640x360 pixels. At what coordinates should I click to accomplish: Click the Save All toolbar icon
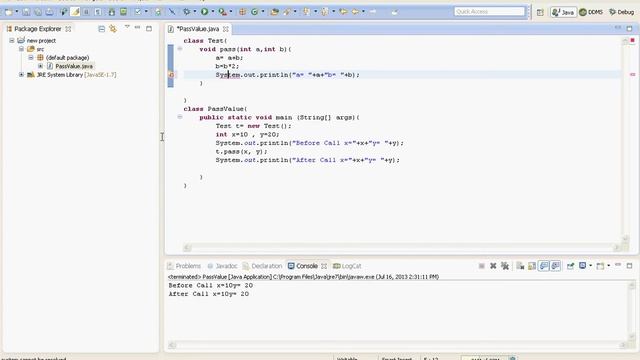coord(38,12)
